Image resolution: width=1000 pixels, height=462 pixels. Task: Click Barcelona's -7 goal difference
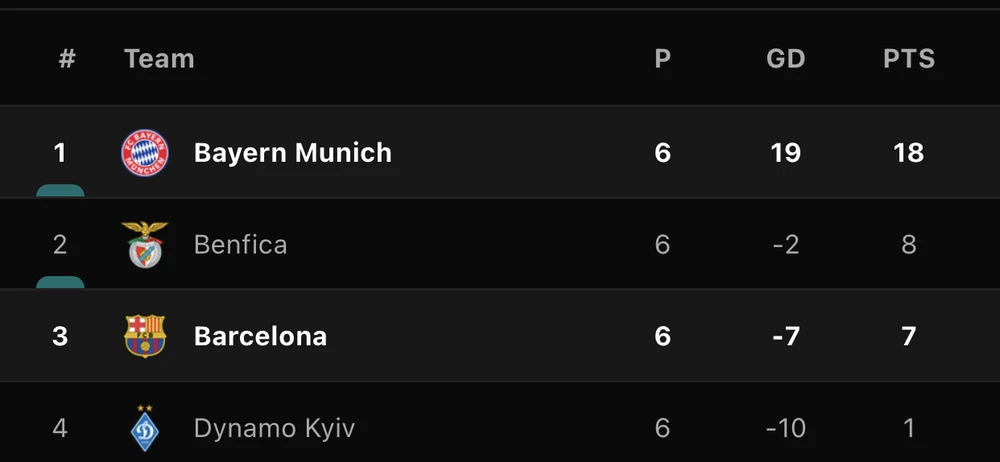tap(785, 336)
